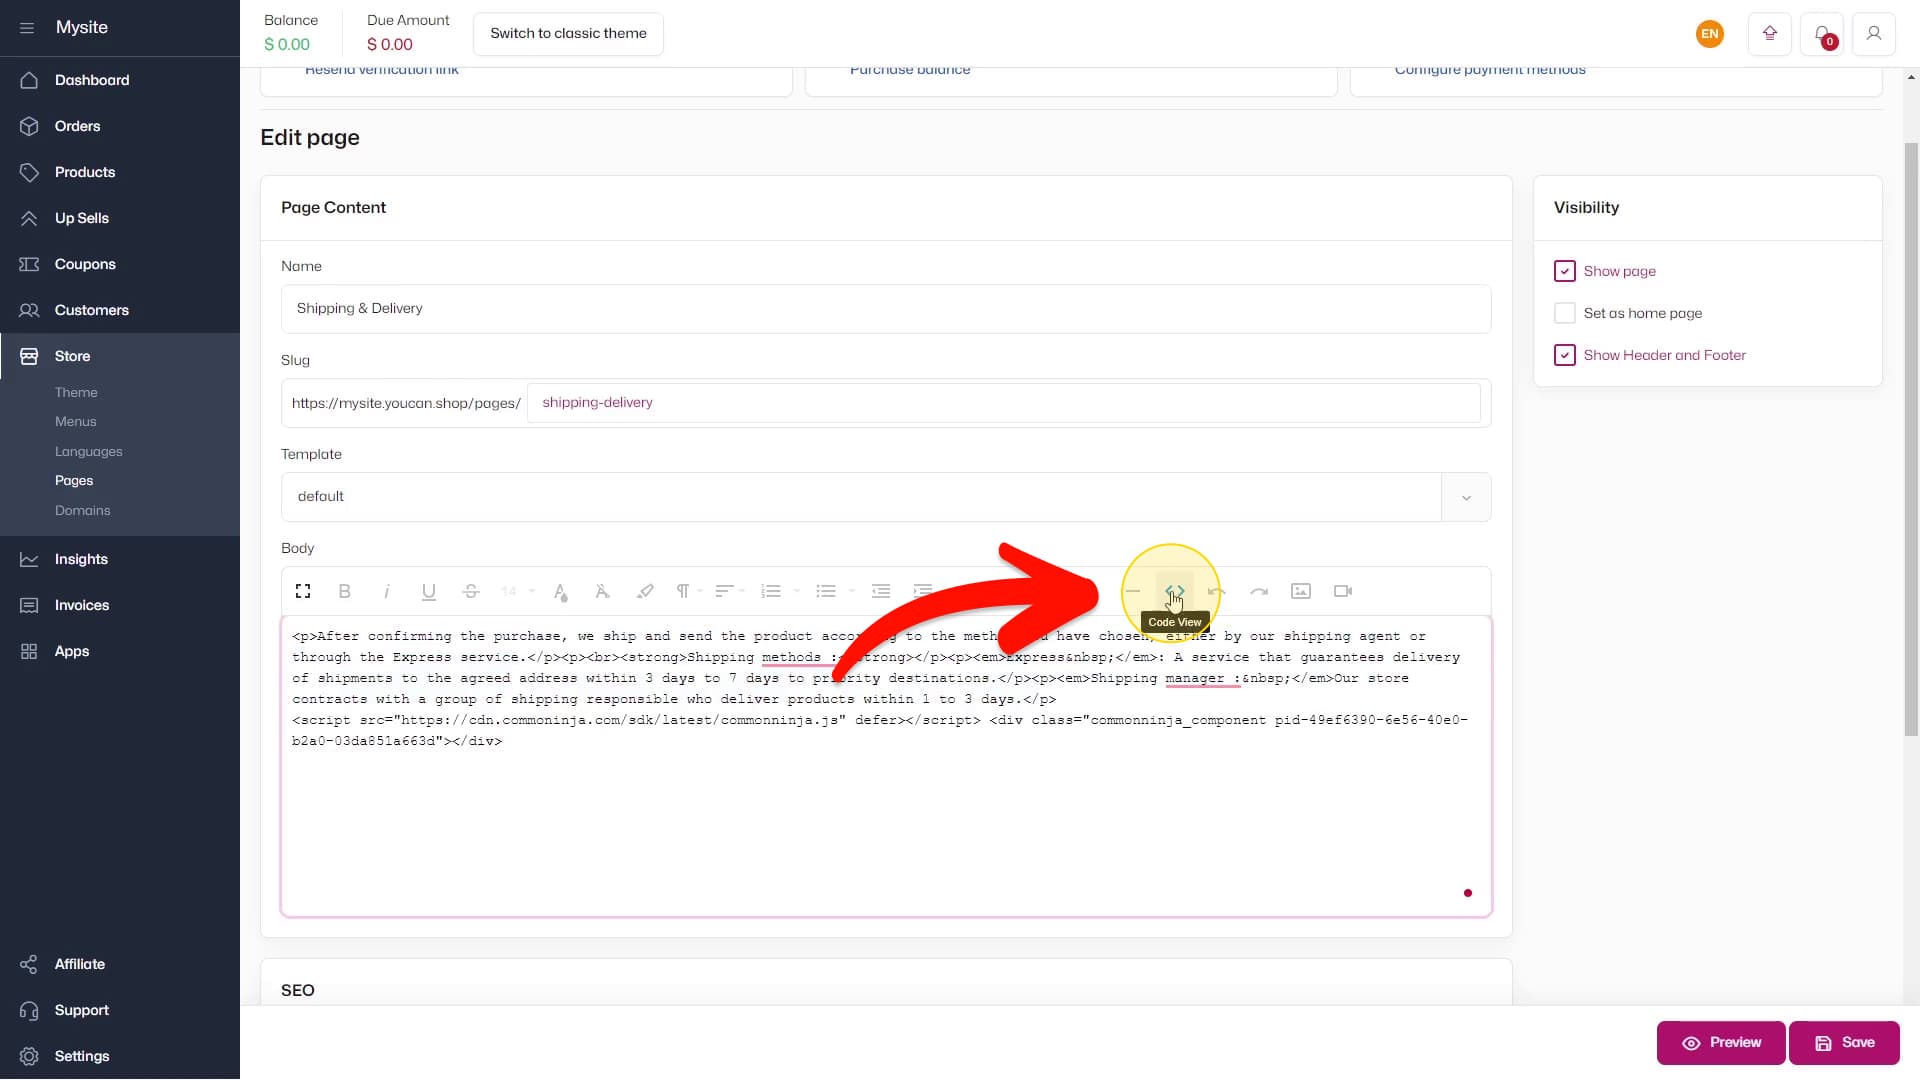Toggle the Show page checkbox

(1565, 271)
